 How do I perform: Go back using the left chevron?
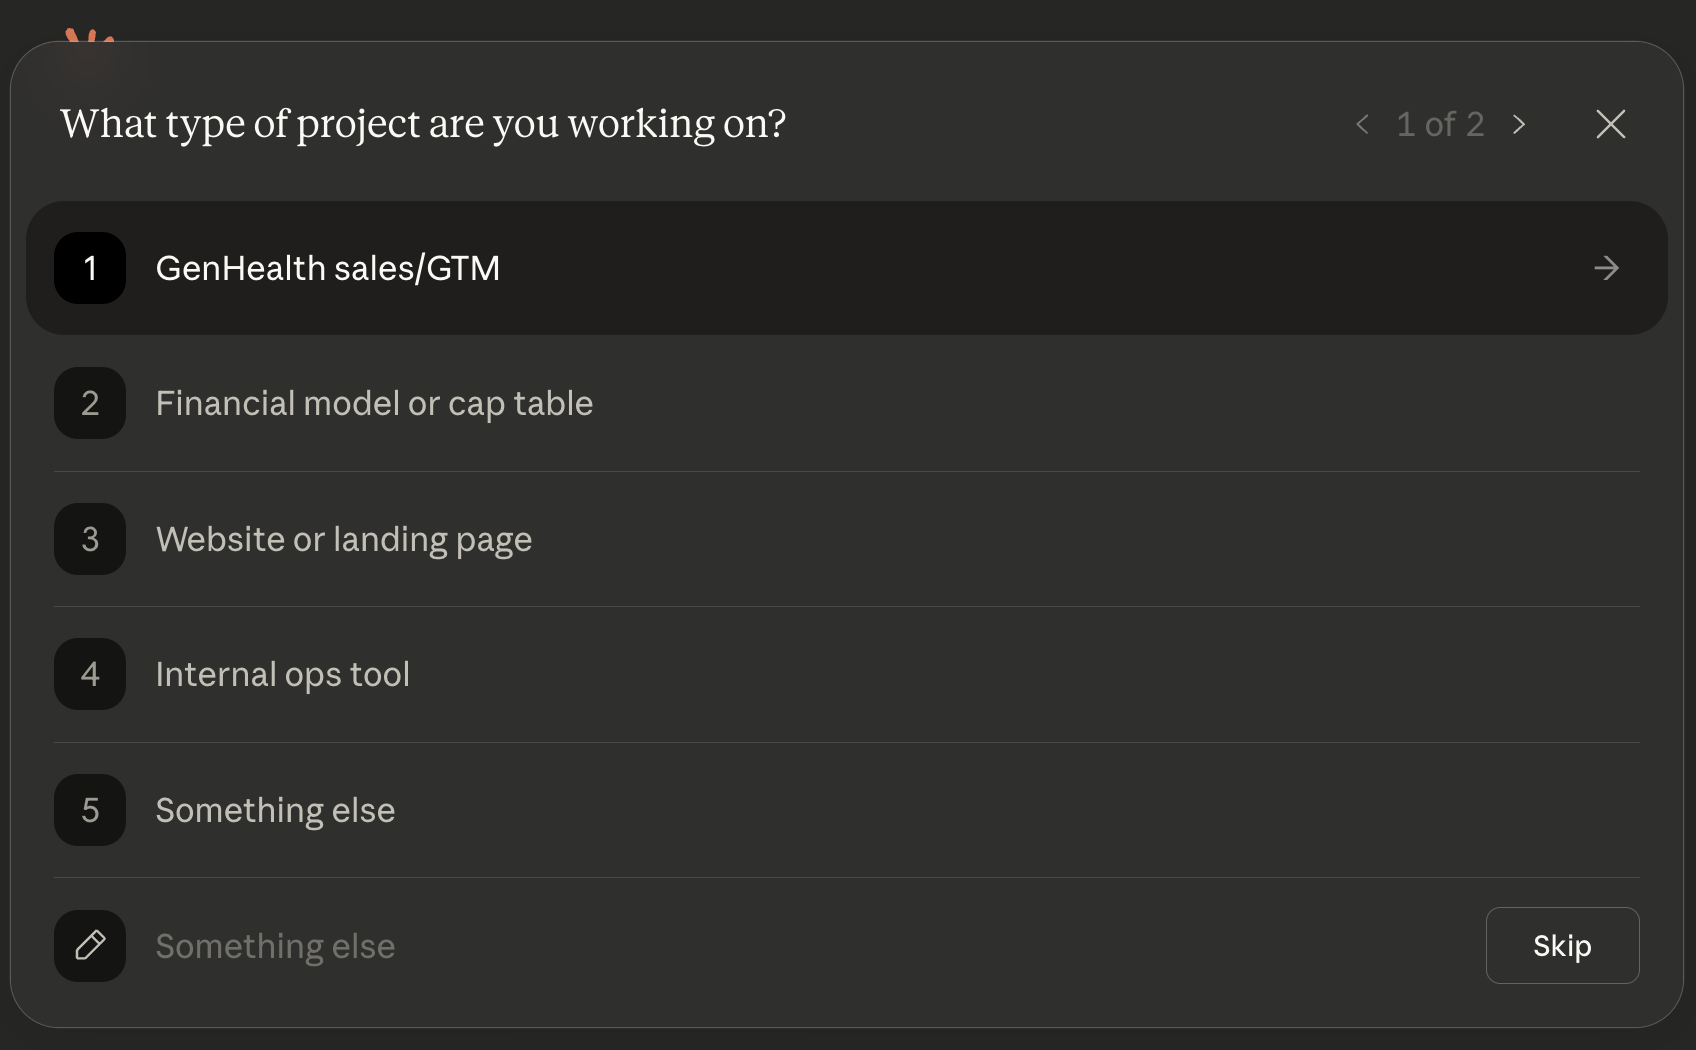coord(1362,124)
